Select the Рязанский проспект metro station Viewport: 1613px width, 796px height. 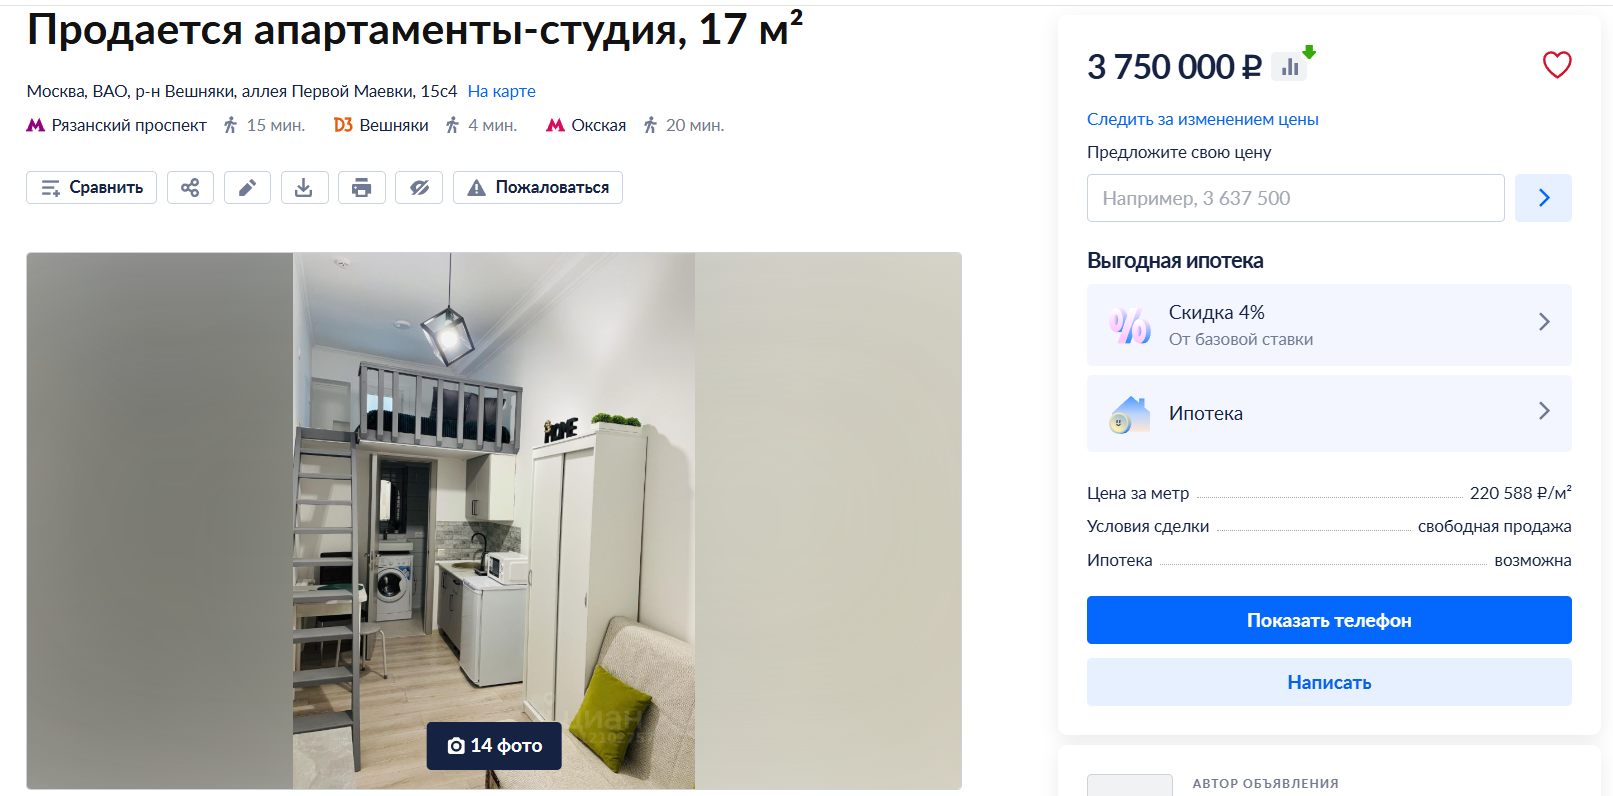click(x=116, y=125)
